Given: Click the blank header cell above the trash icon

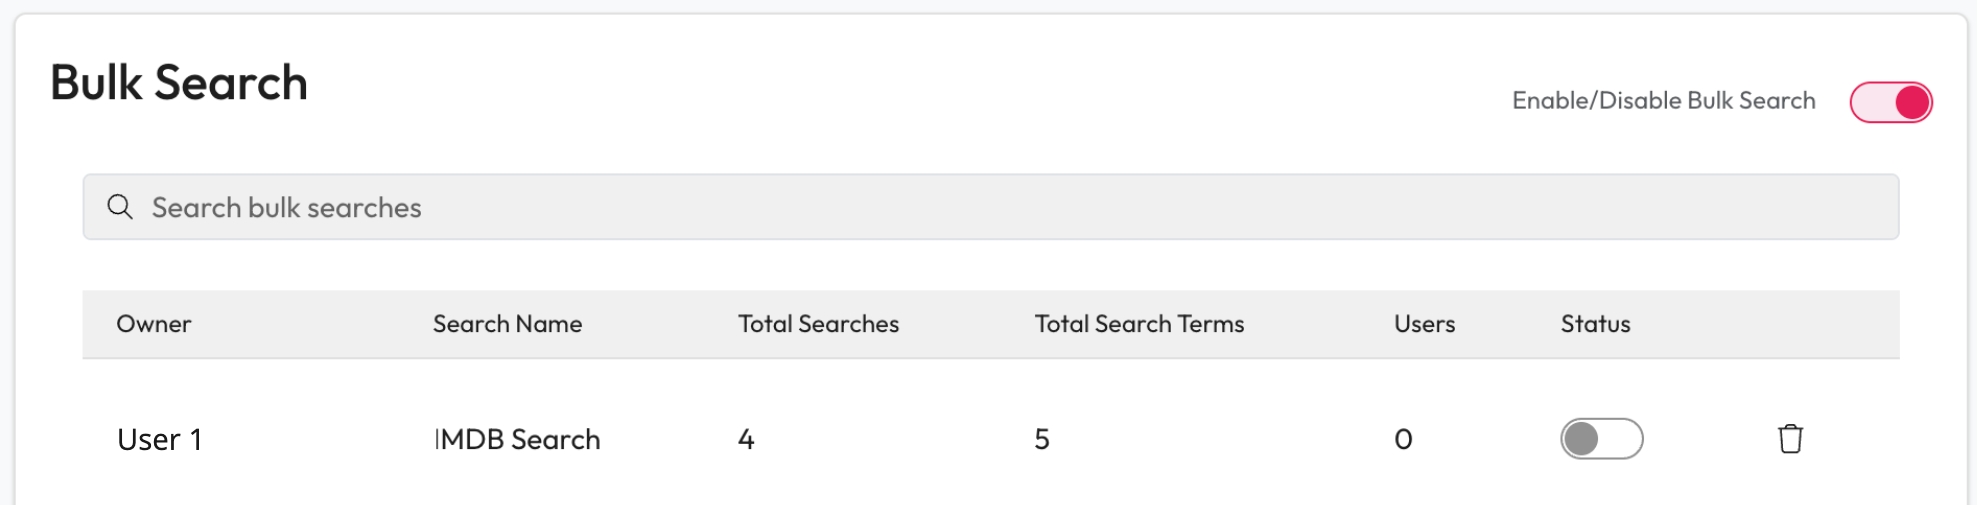Looking at the screenshot, I should click(1790, 324).
